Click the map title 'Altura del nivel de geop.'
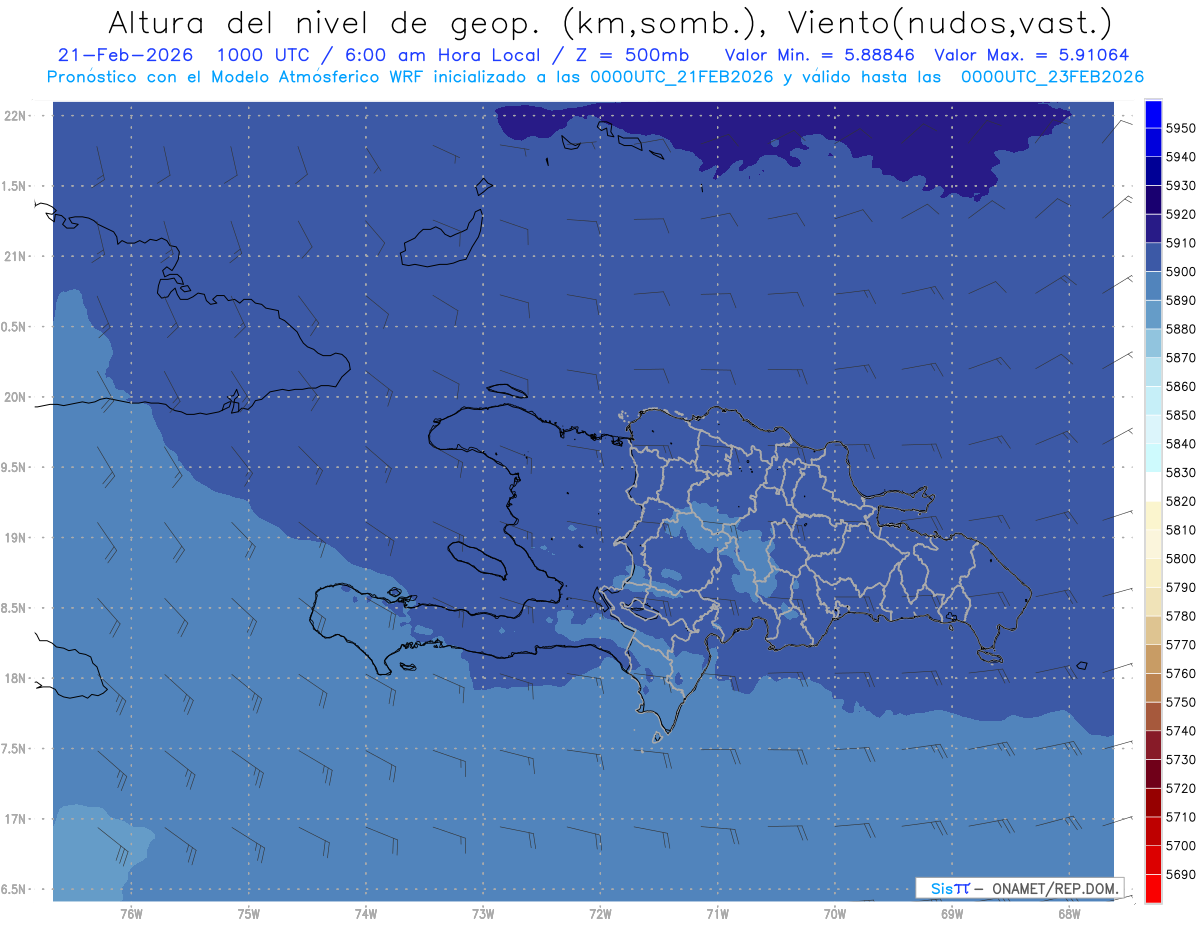The image size is (1200, 927). [326, 22]
